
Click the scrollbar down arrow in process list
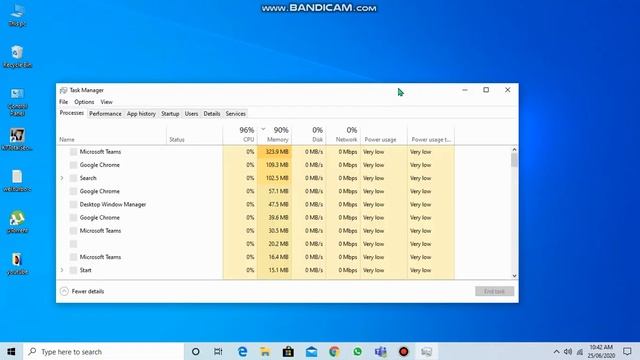[514, 276]
